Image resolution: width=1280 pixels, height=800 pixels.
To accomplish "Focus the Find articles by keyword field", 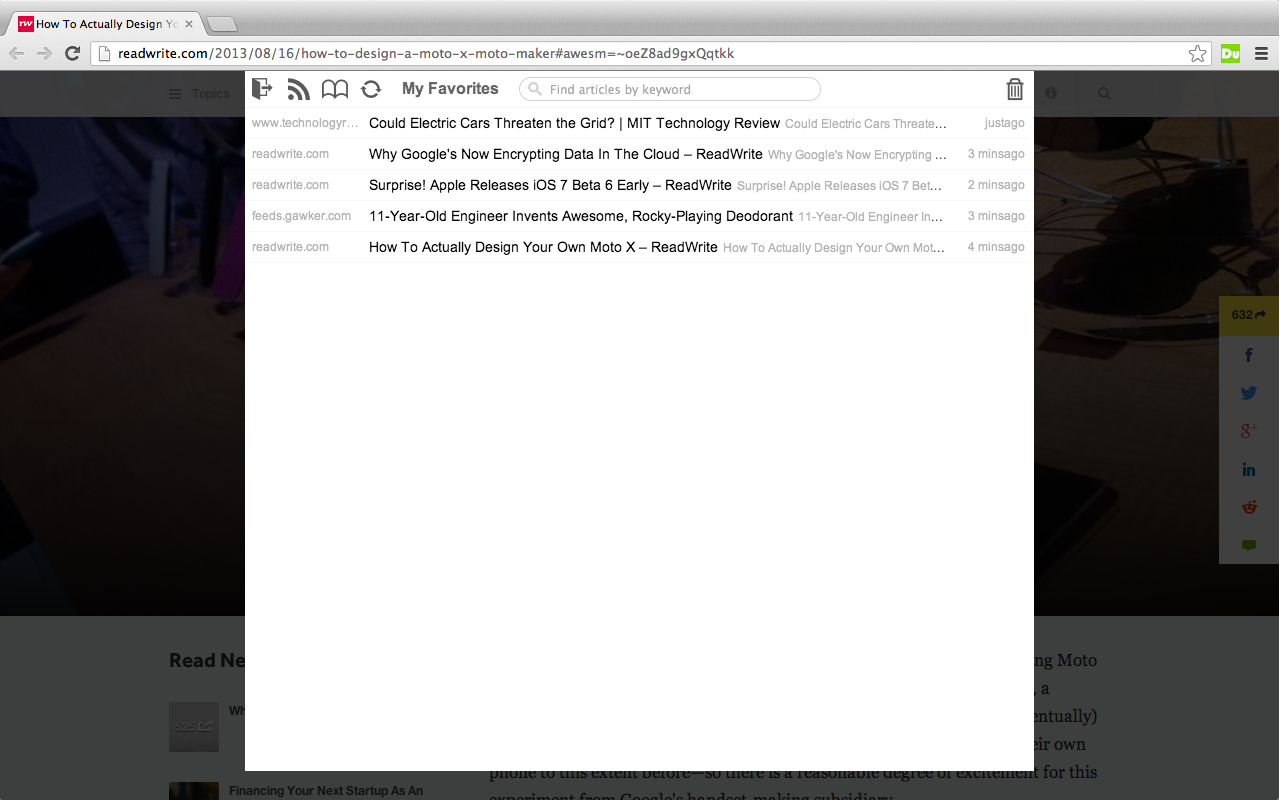I will tap(670, 89).
